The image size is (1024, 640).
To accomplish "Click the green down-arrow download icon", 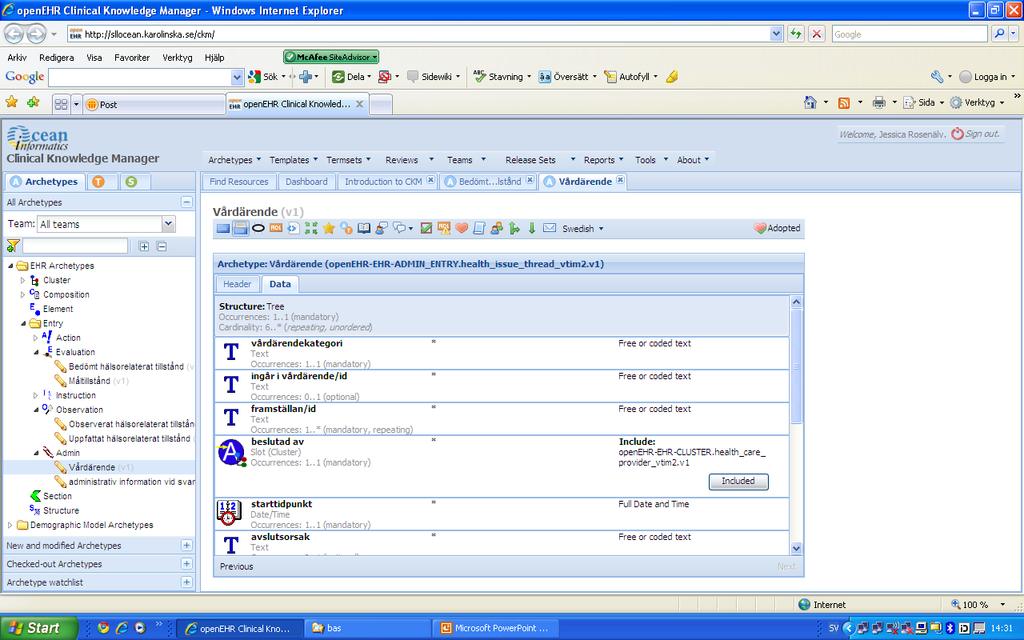I will click(532, 228).
